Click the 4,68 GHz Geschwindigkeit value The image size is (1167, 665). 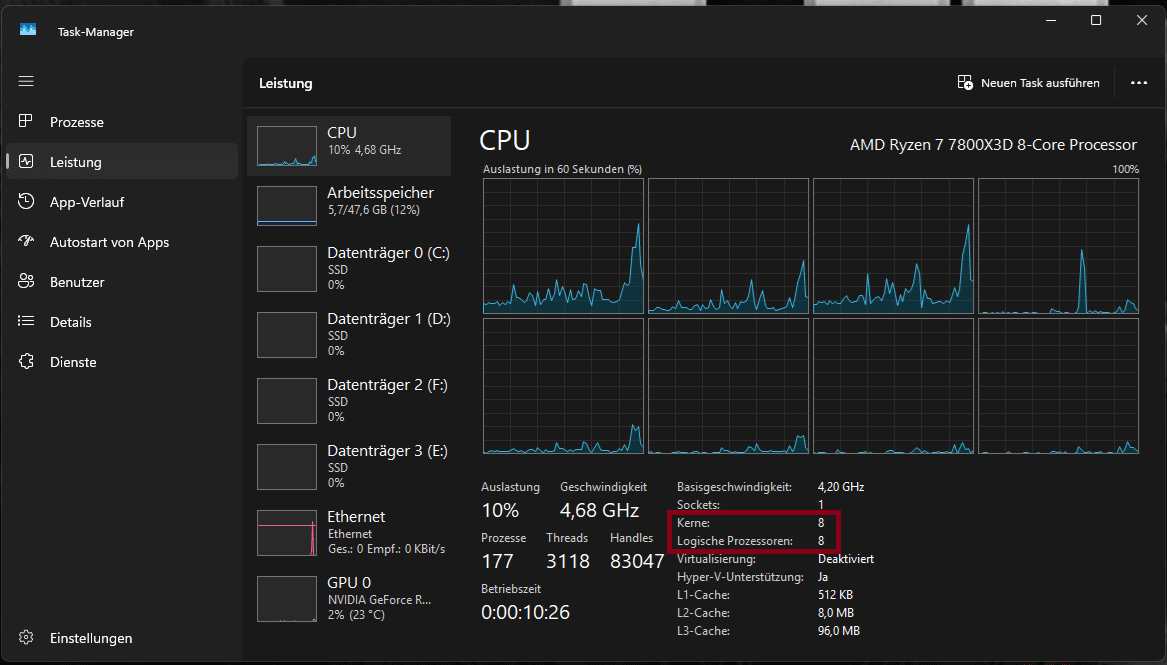pyautogui.click(x=599, y=510)
